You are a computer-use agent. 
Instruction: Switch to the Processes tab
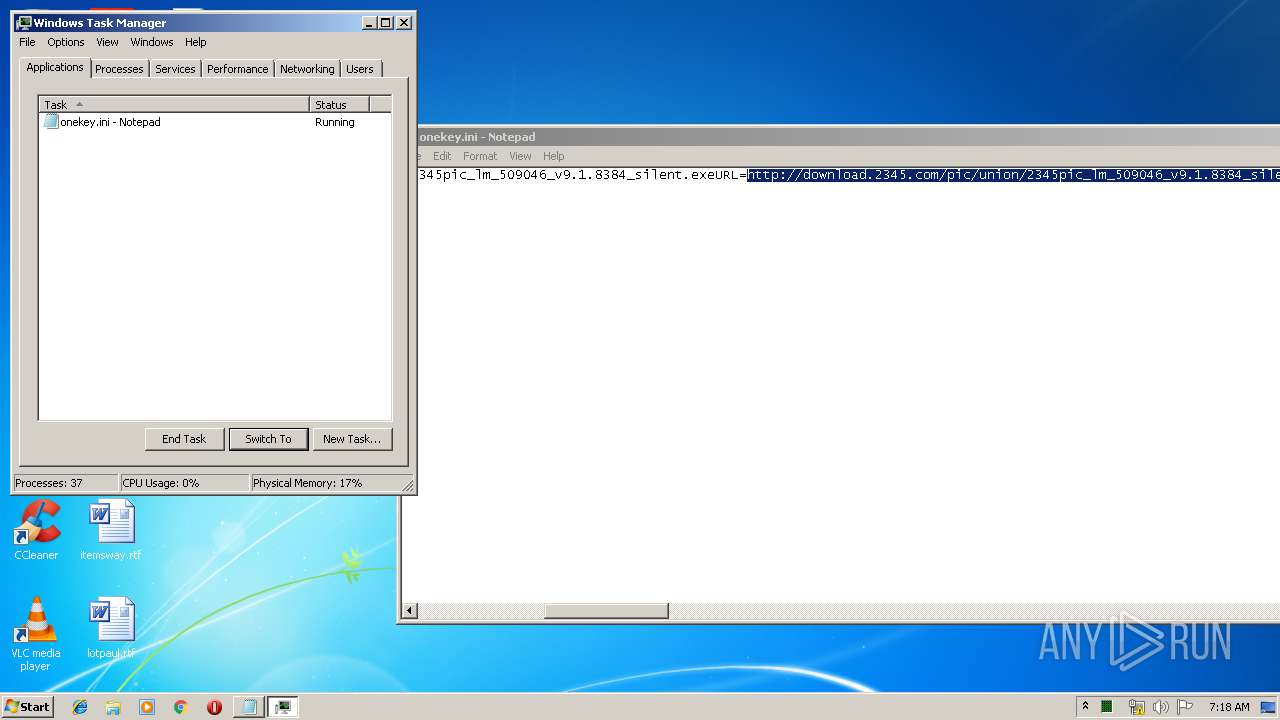coord(119,69)
